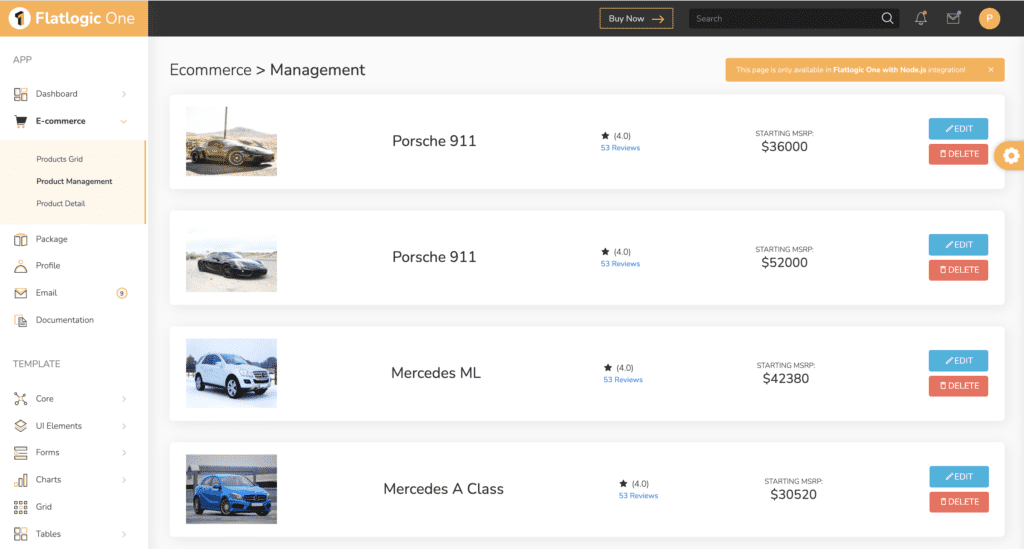The width and height of the screenshot is (1024, 549).
Task: Open 53 Reviews for $52000 Porsche
Action: click(x=620, y=264)
